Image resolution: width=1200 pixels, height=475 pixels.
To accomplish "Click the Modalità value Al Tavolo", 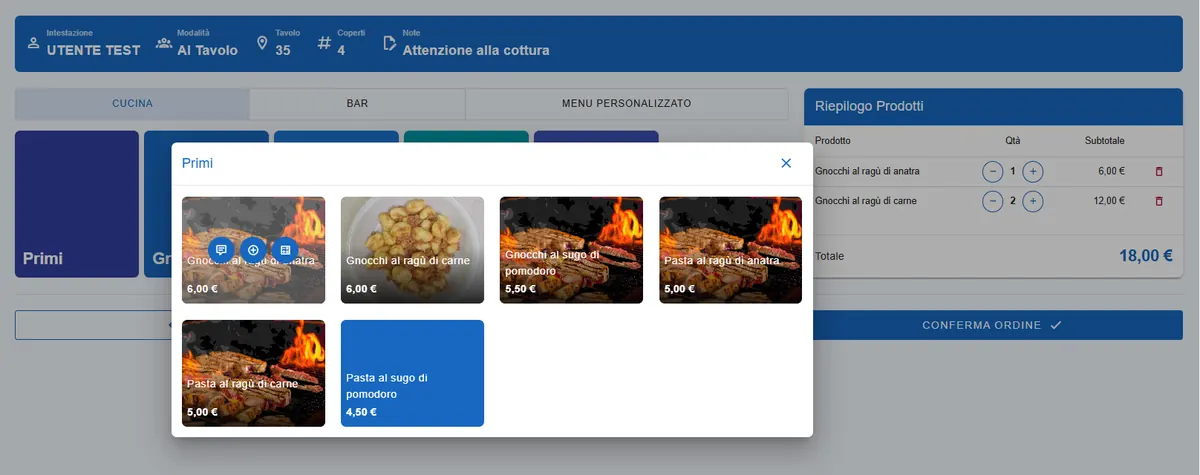I will 208,50.
